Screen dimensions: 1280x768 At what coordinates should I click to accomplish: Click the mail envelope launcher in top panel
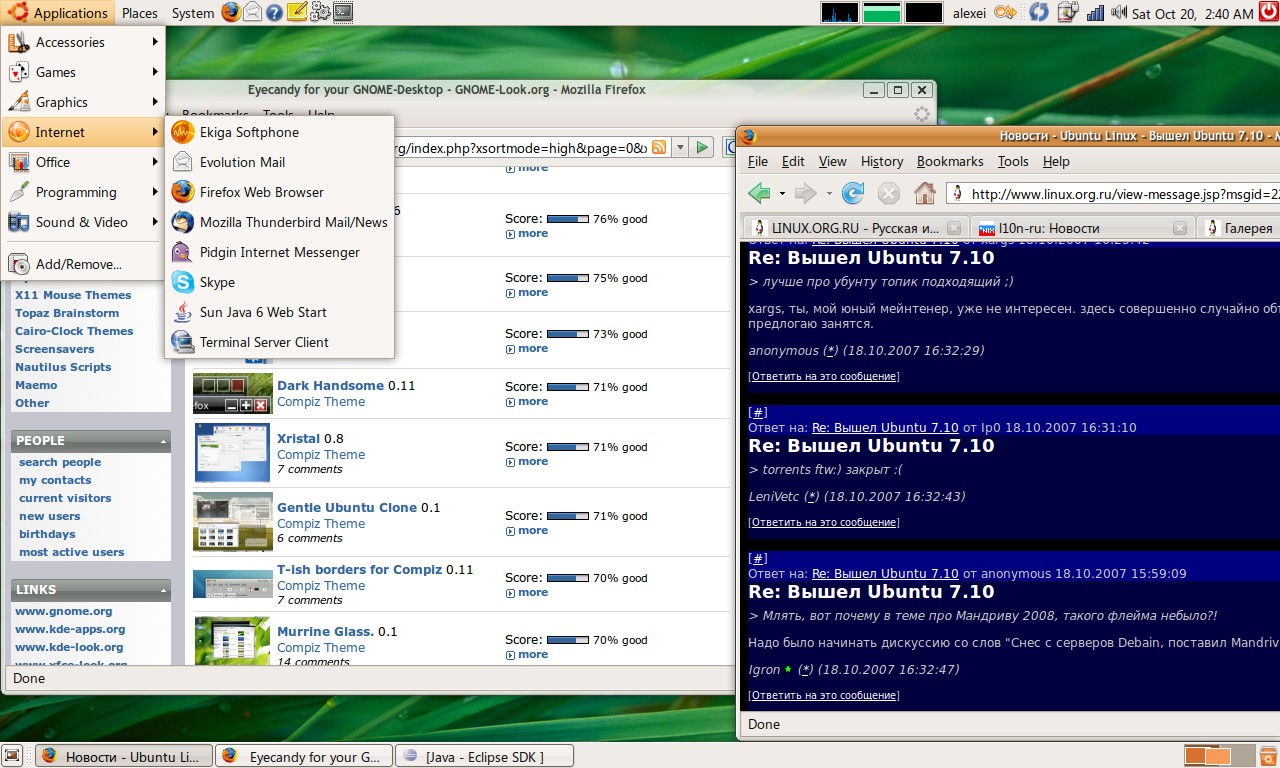point(253,12)
